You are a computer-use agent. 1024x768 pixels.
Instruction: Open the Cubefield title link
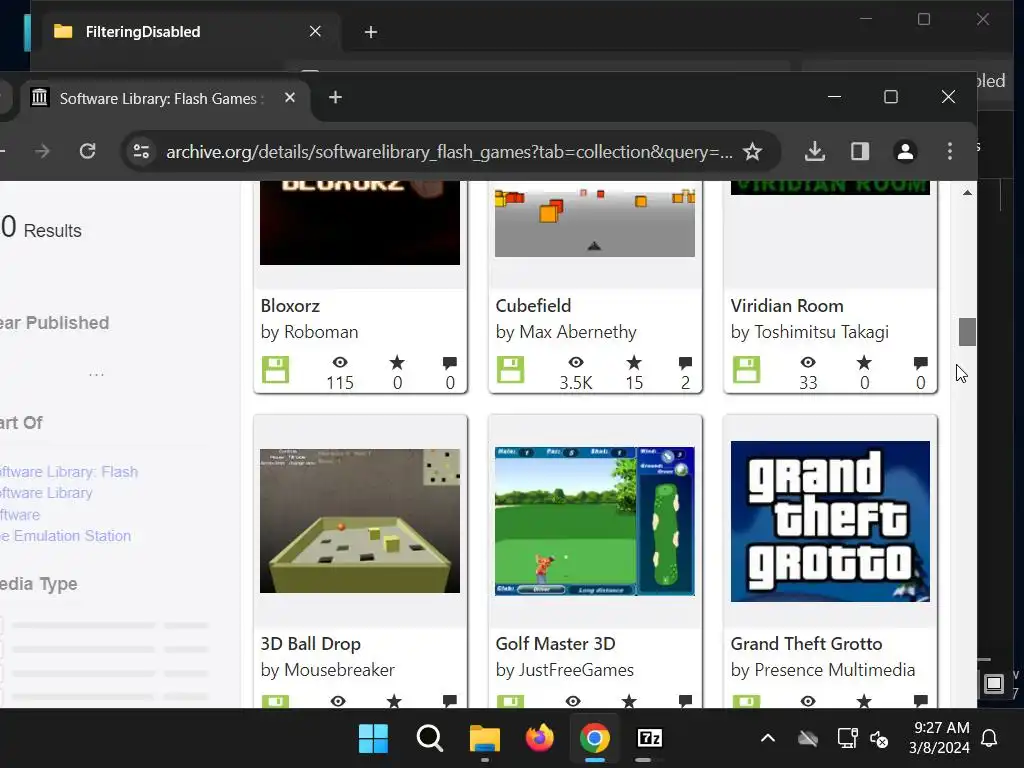click(533, 306)
